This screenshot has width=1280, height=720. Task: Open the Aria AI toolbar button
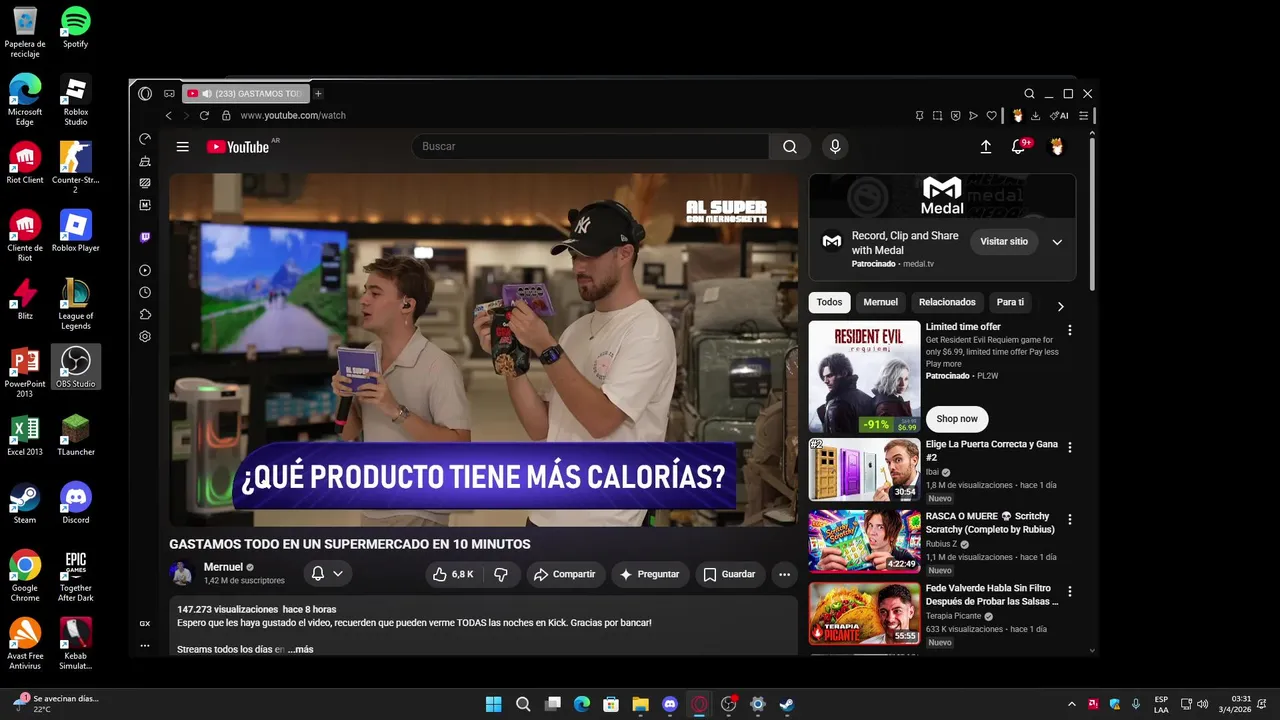1059,116
